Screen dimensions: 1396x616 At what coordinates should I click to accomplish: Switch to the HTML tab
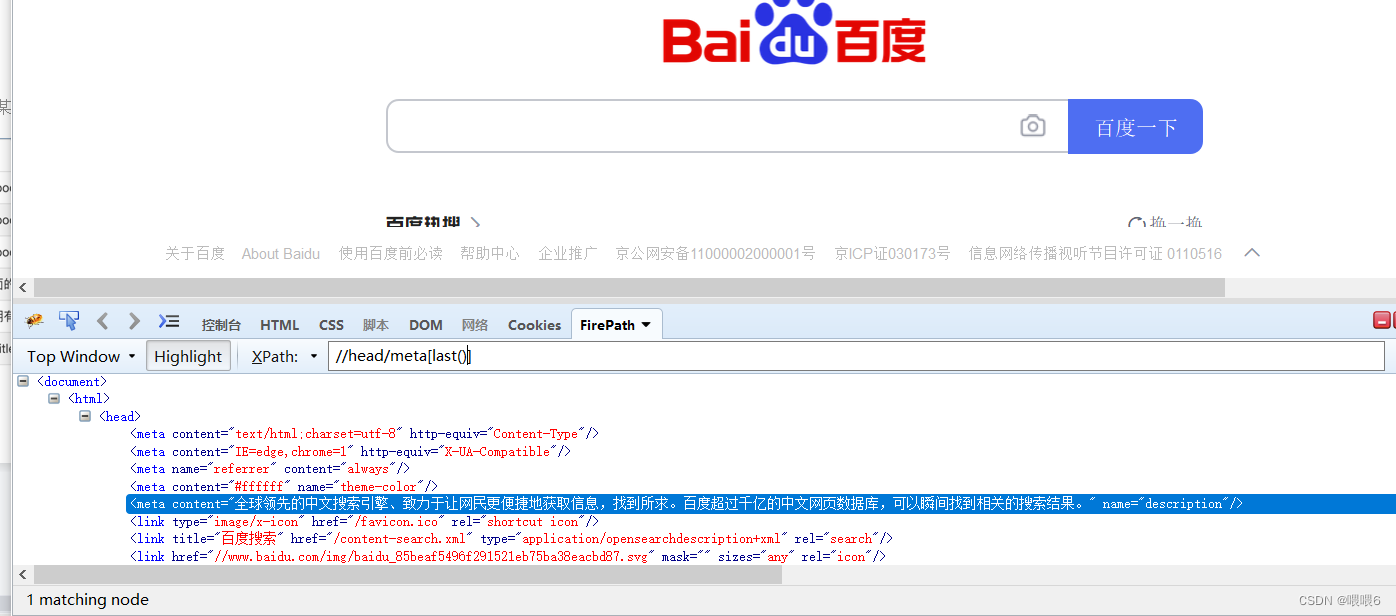click(x=280, y=325)
